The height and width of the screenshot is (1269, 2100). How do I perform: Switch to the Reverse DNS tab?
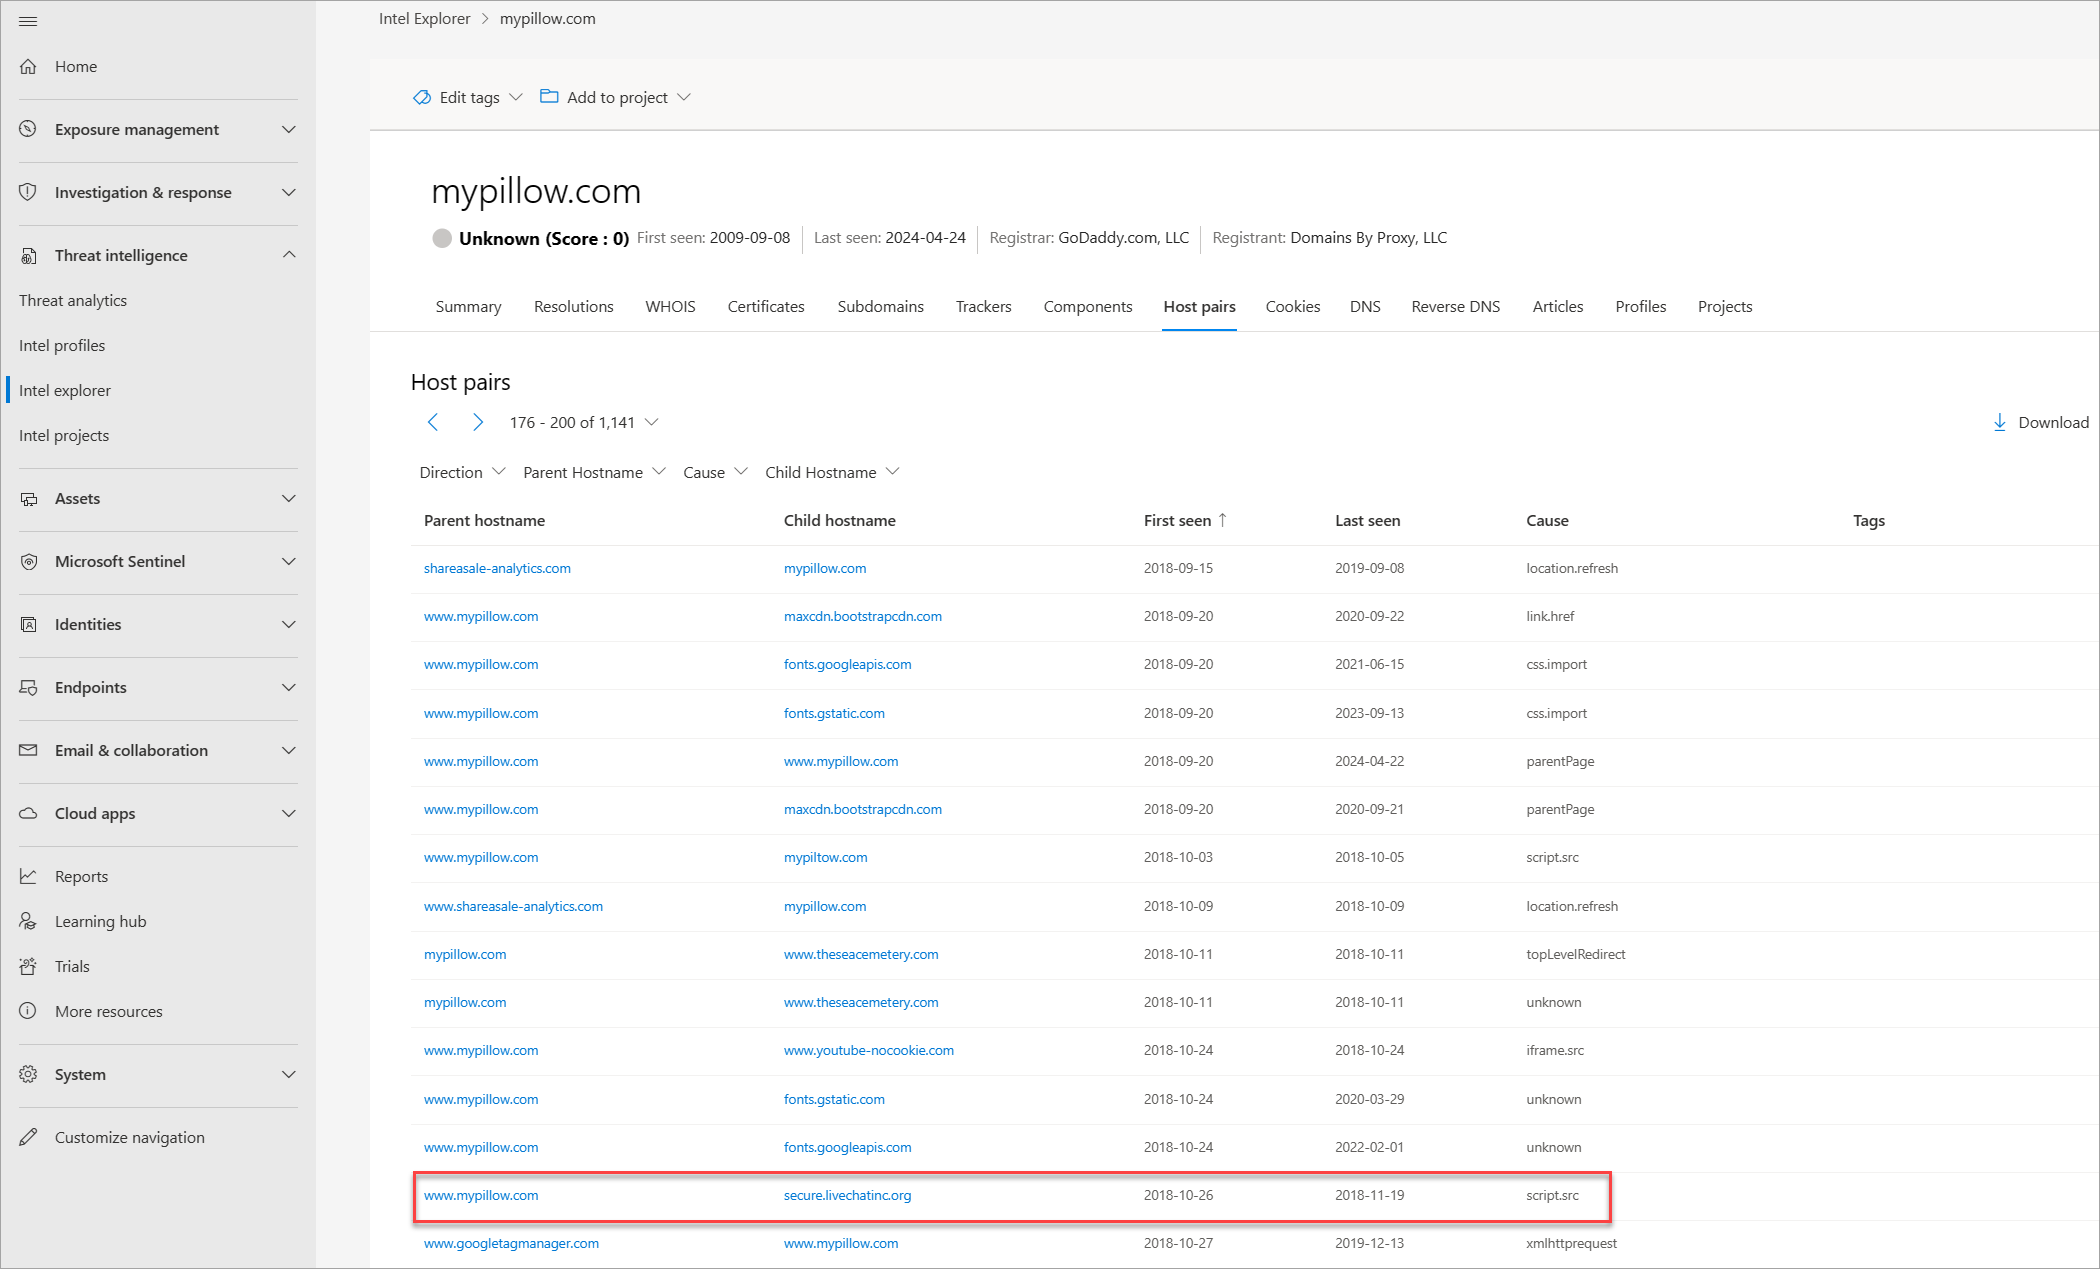pos(1455,307)
